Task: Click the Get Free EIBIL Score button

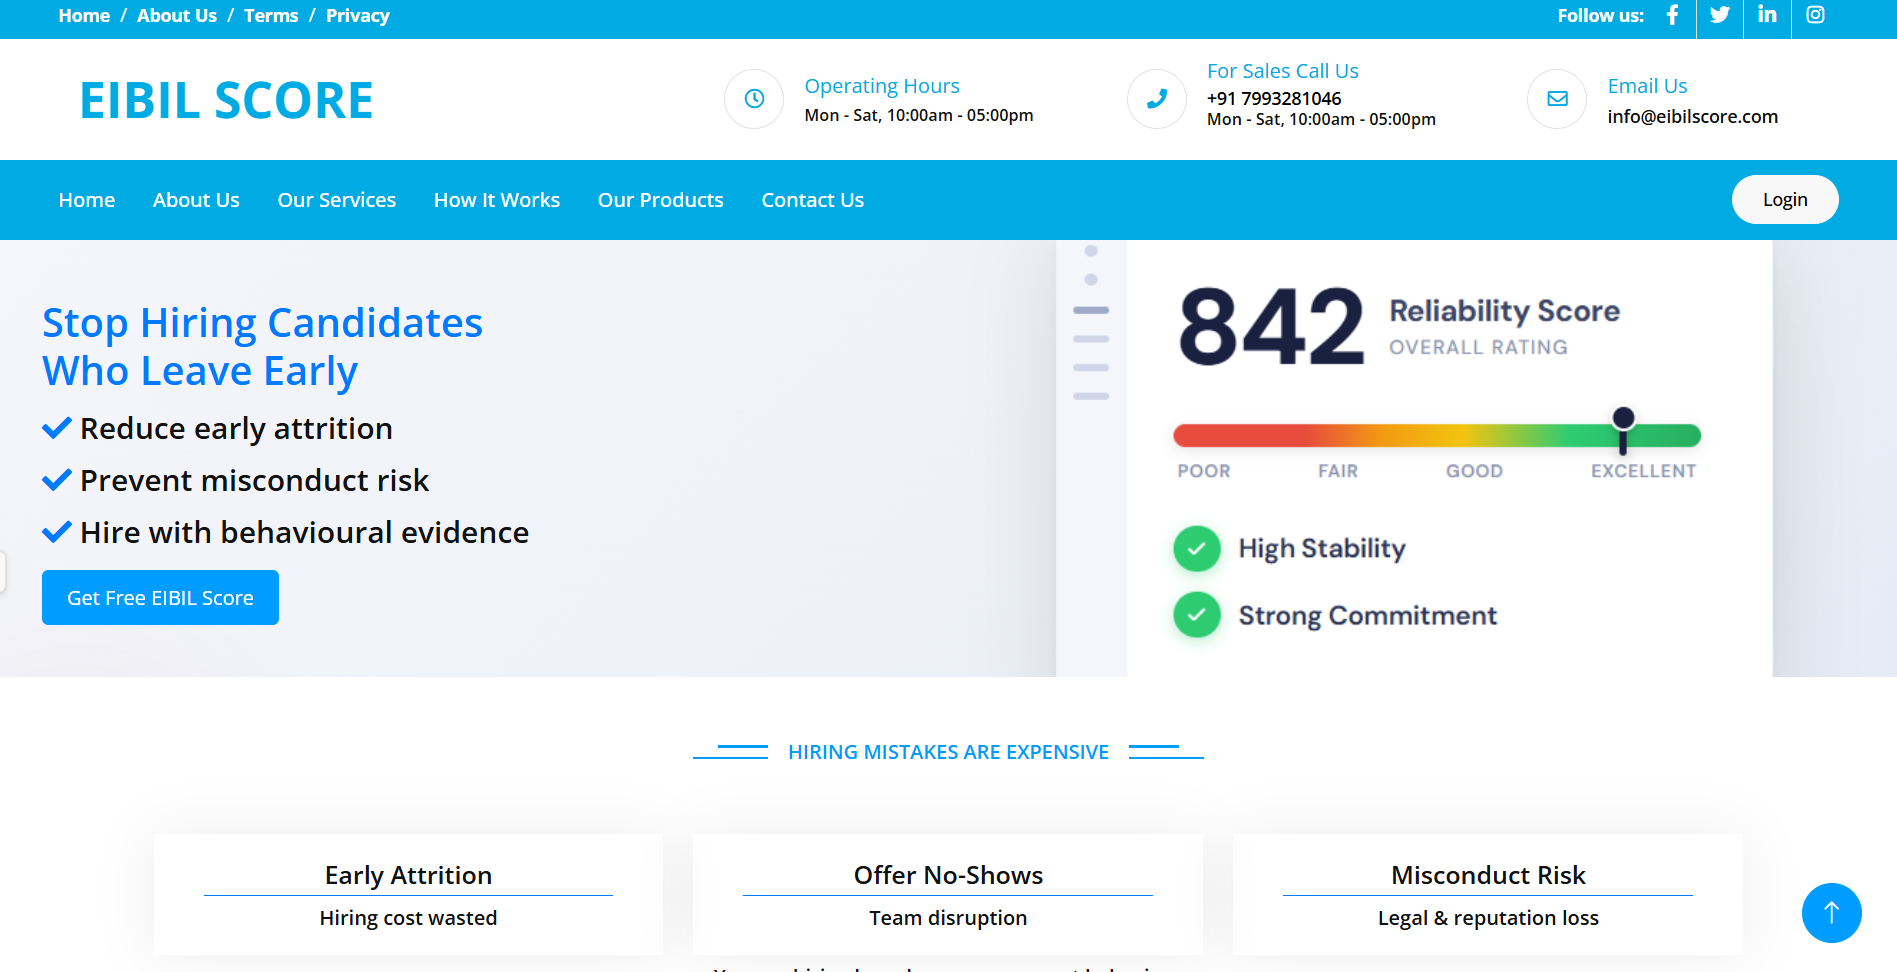Action: (x=160, y=597)
